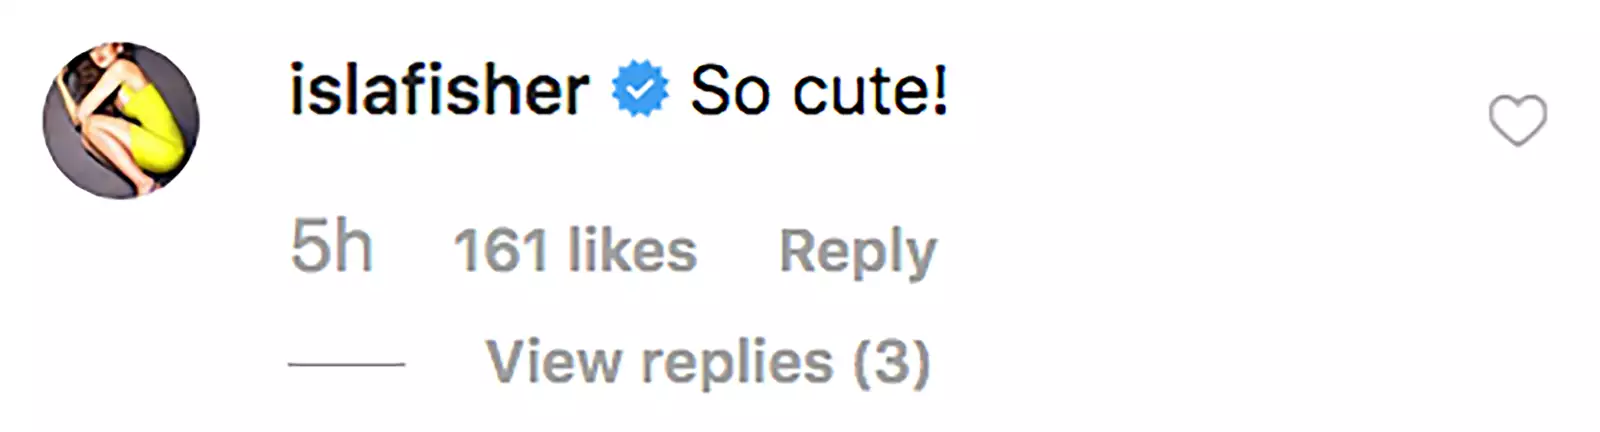This screenshot has width=1600, height=432.
Task: Click the checkmark badge after islafisher
Action: pyautogui.click(x=640, y=91)
